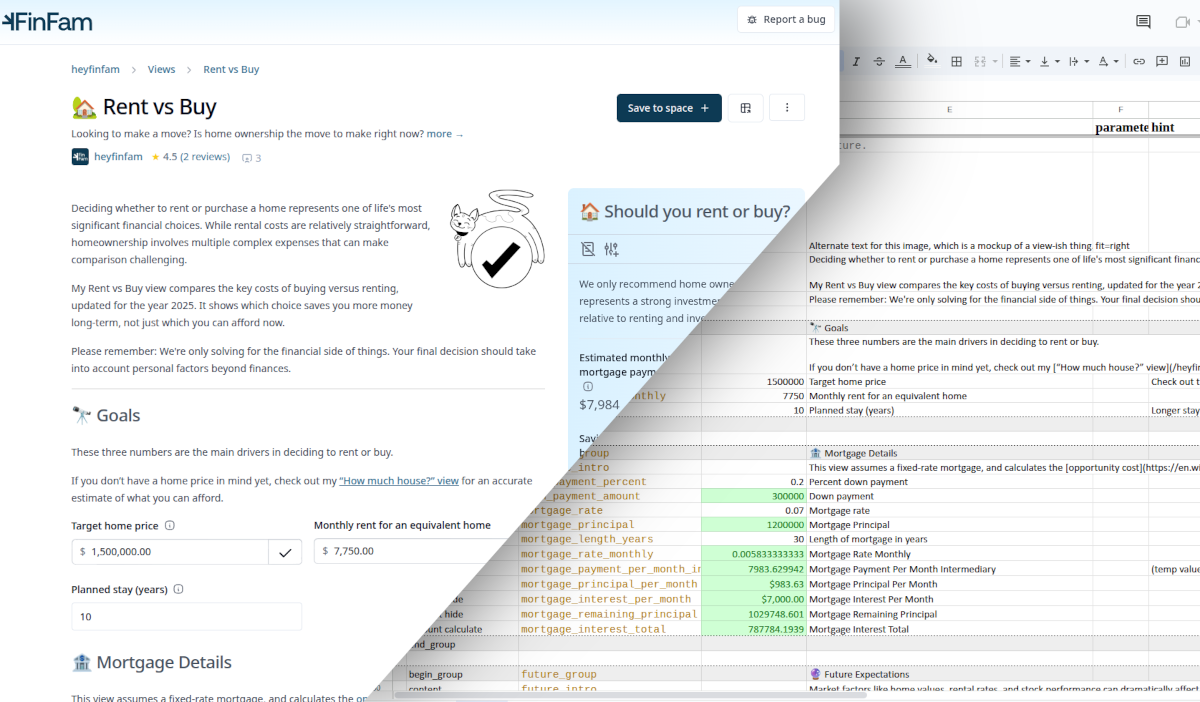The height and width of the screenshot is (702, 1200).
Task: Click info icon next to Planned stay
Action: coord(179,589)
